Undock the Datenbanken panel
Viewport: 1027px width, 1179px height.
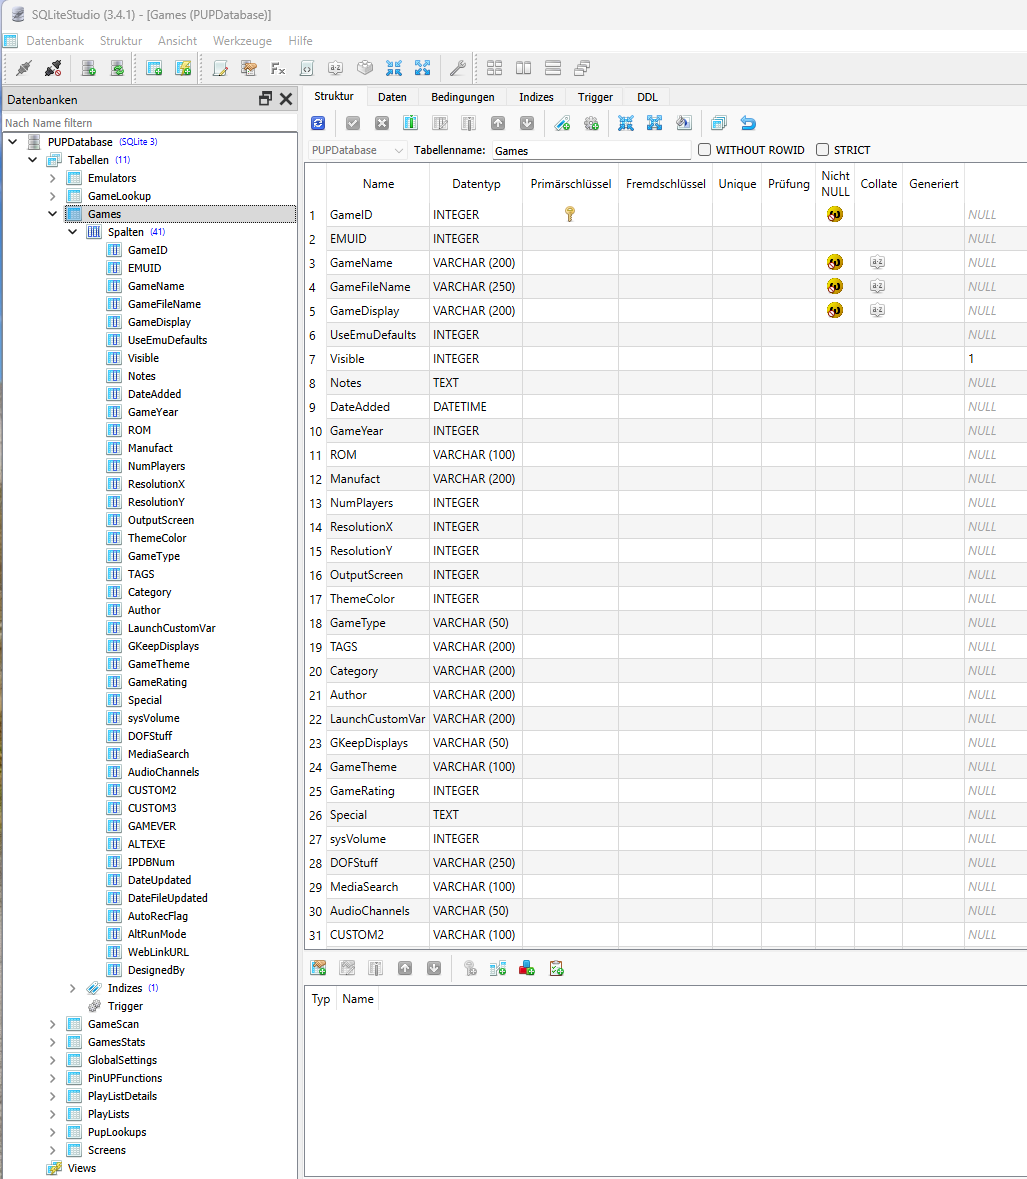pyautogui.click(x=265, y=99)
